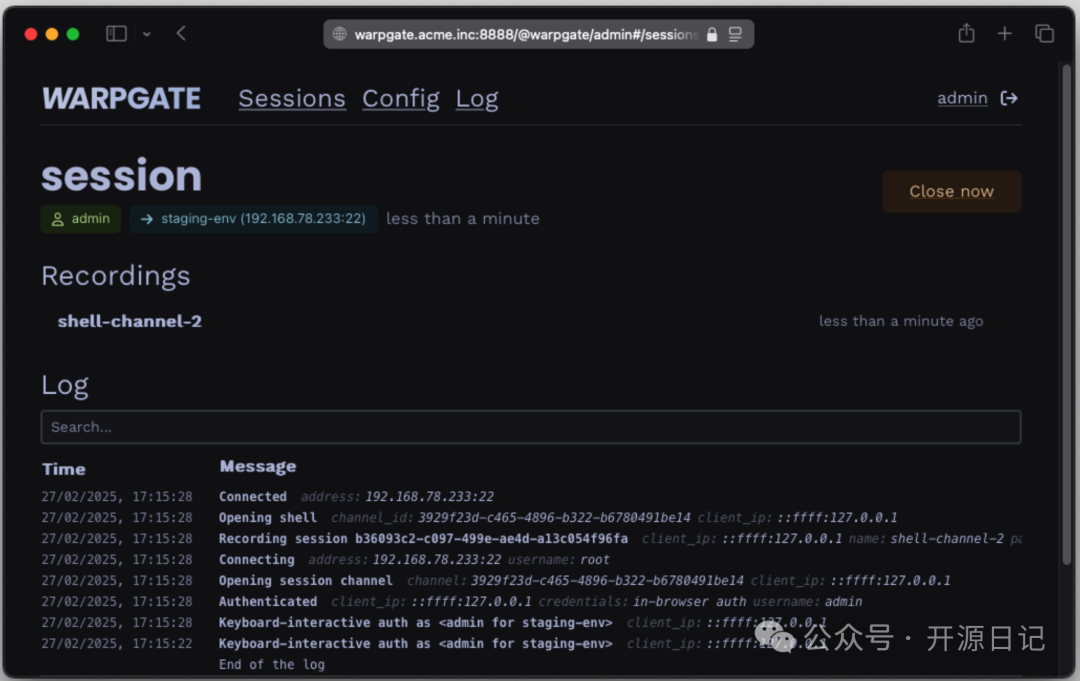The height and width of the screenshot is (681, 1080).
Task: Open the Config page
Action: [401, 99]
